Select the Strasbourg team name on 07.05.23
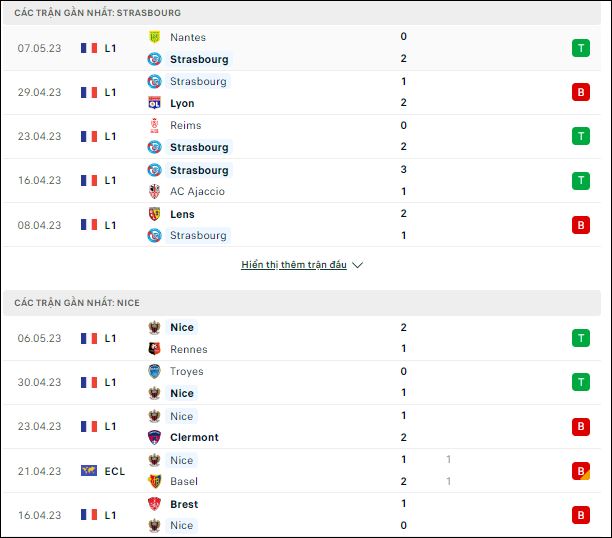This screenshot has width=612, height=538. pyautogui.click(x=199, y=59)
